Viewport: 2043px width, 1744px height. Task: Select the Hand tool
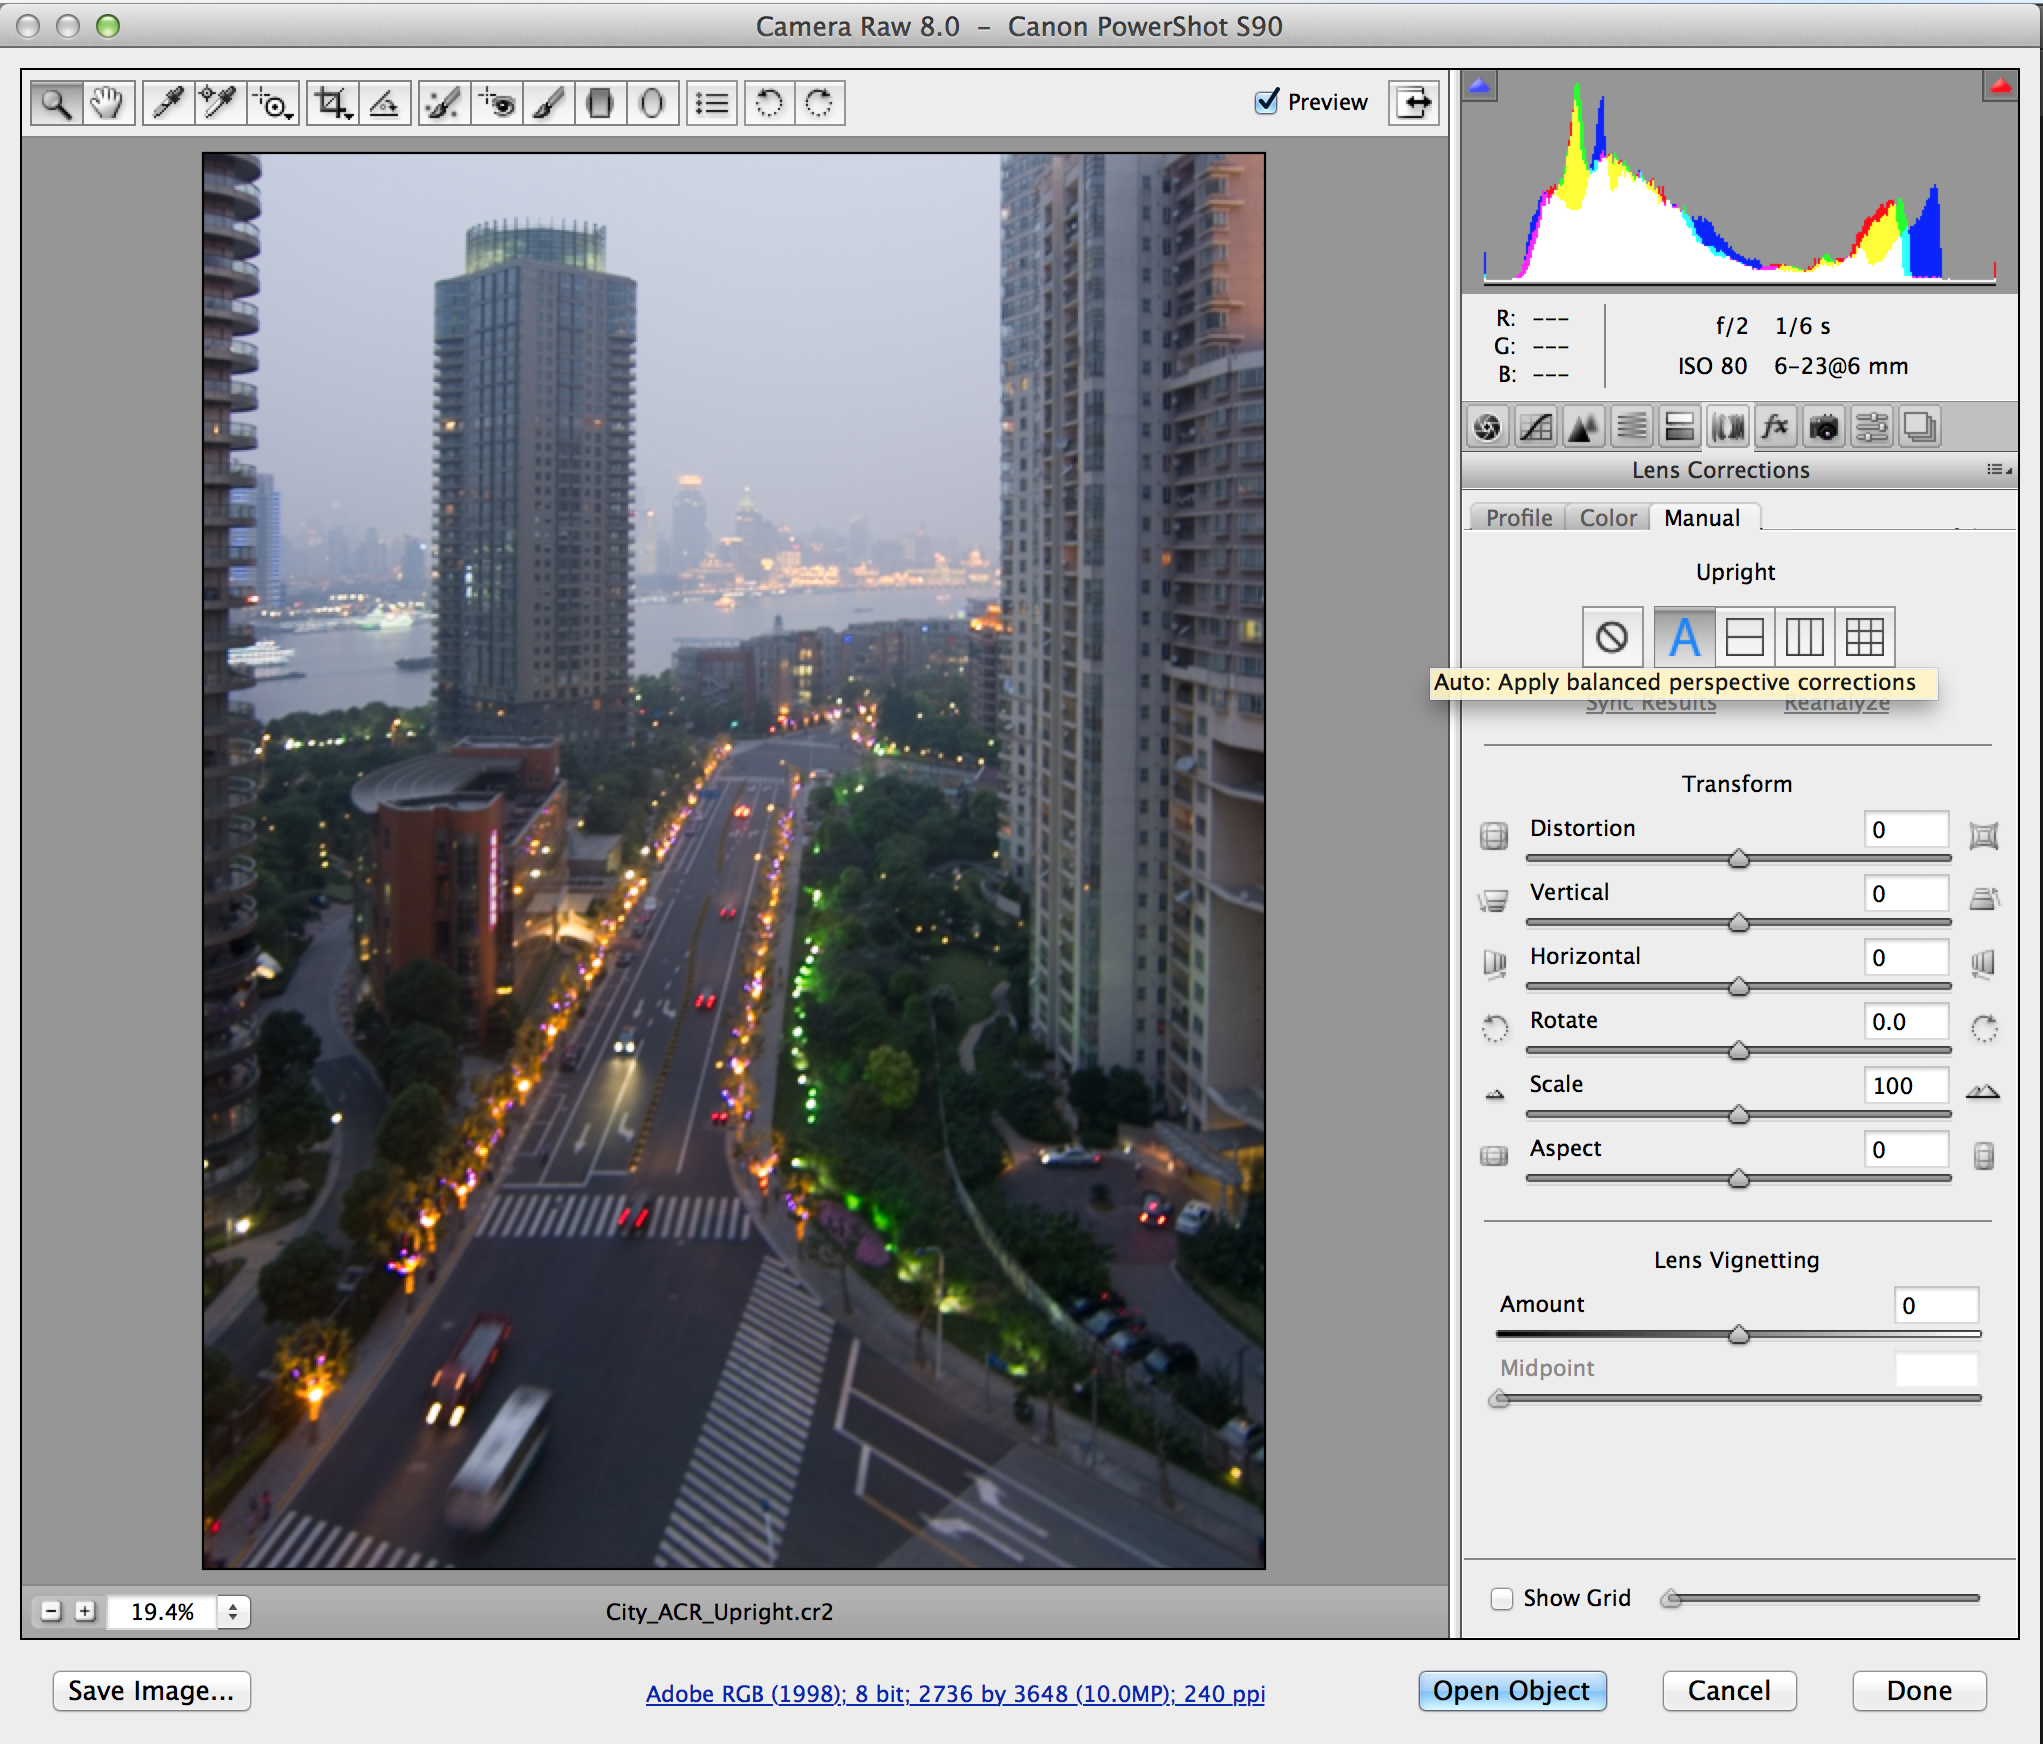point(107,103)
